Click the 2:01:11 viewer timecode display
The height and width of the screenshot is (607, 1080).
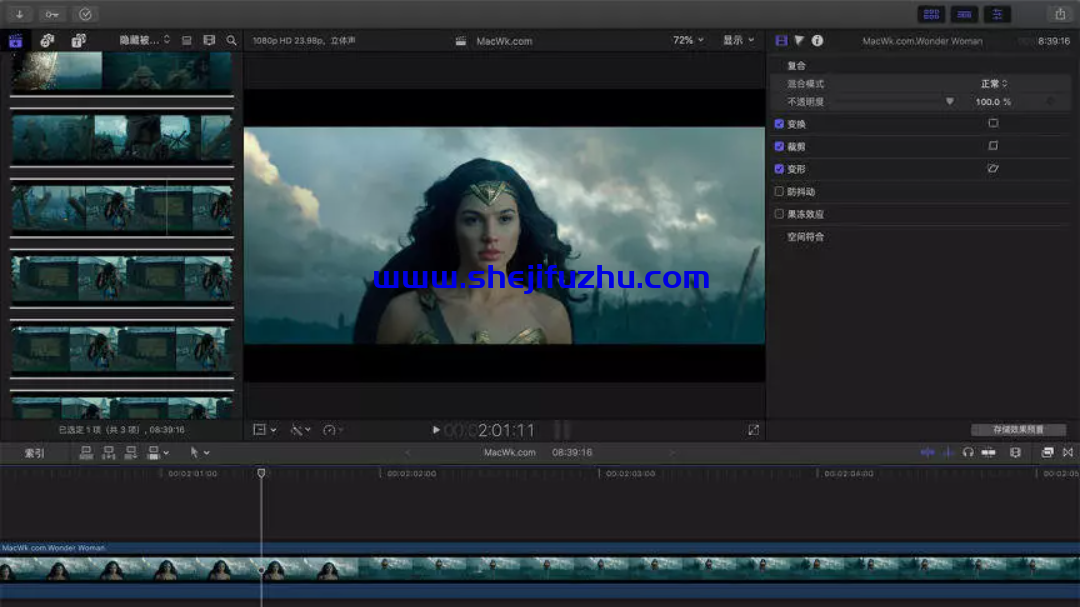coord(506,431)
